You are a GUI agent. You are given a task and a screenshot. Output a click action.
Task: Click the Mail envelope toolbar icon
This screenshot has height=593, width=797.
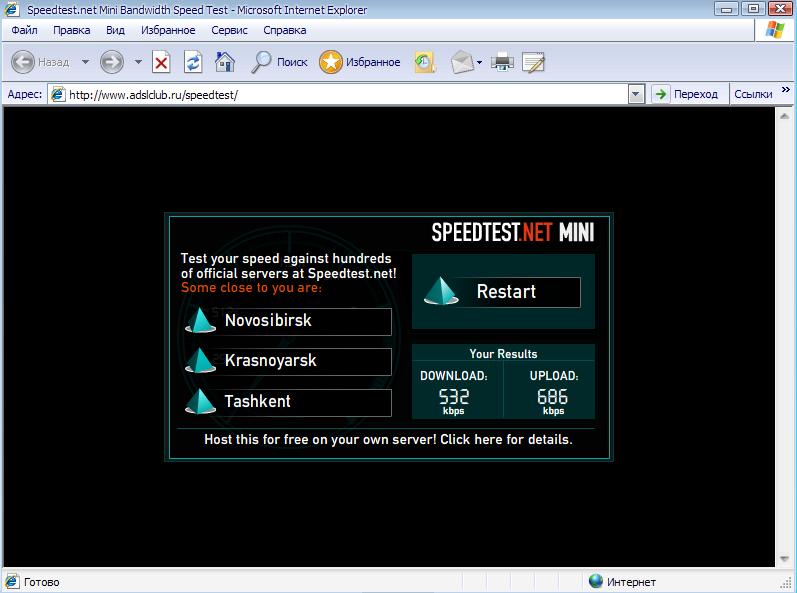pyautogui.click(x=461, y=62)
